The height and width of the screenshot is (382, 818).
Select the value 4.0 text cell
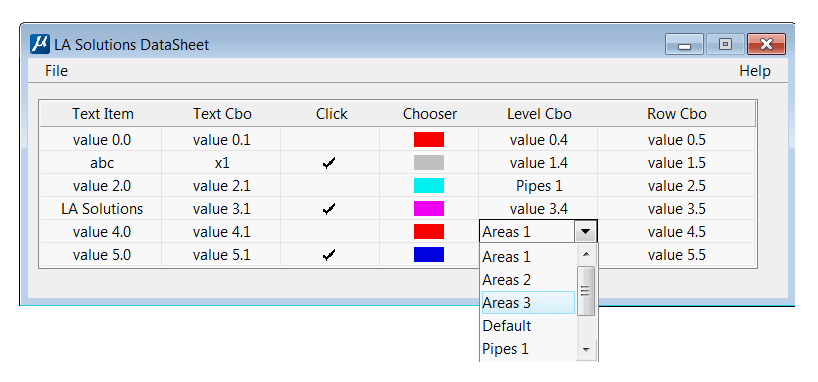click(x=102, y=232)
